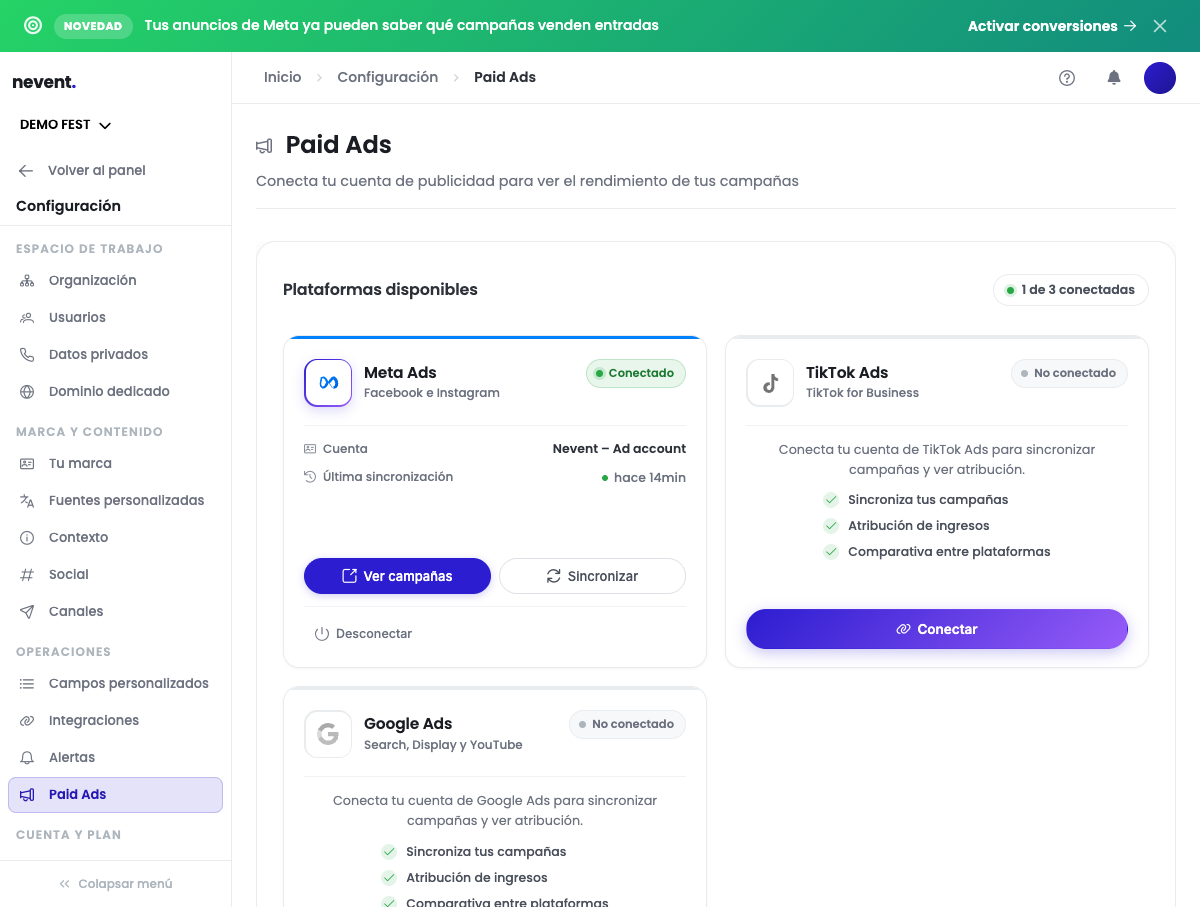Click the Campos personalizados list icon

tap(28, 684)
